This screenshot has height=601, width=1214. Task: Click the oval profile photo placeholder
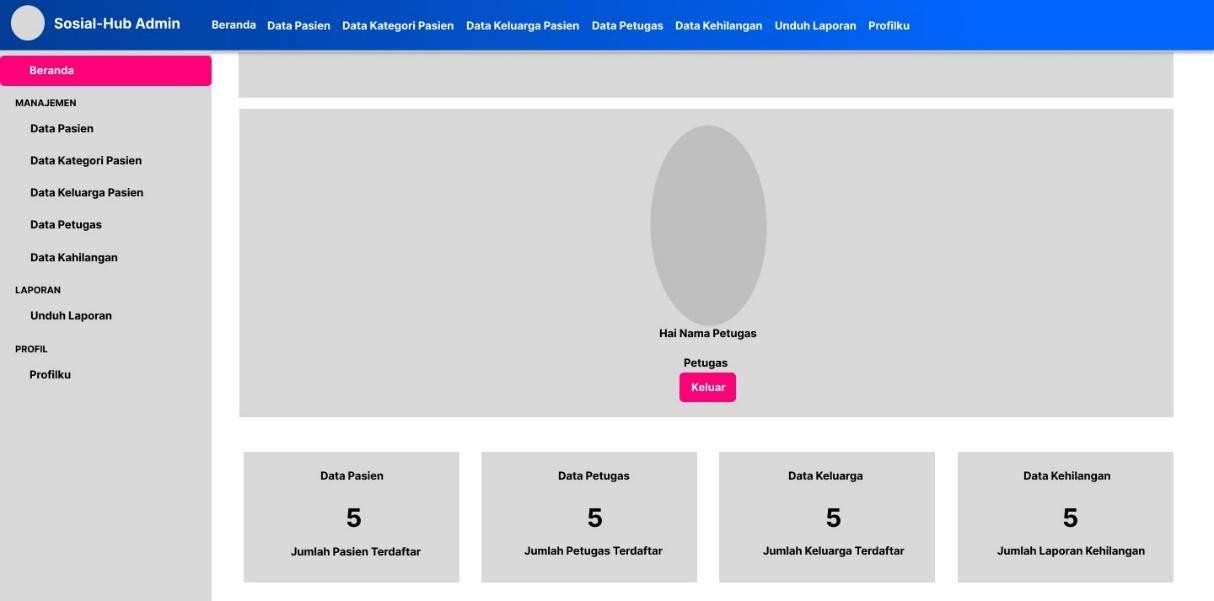[x=708, y=224]
